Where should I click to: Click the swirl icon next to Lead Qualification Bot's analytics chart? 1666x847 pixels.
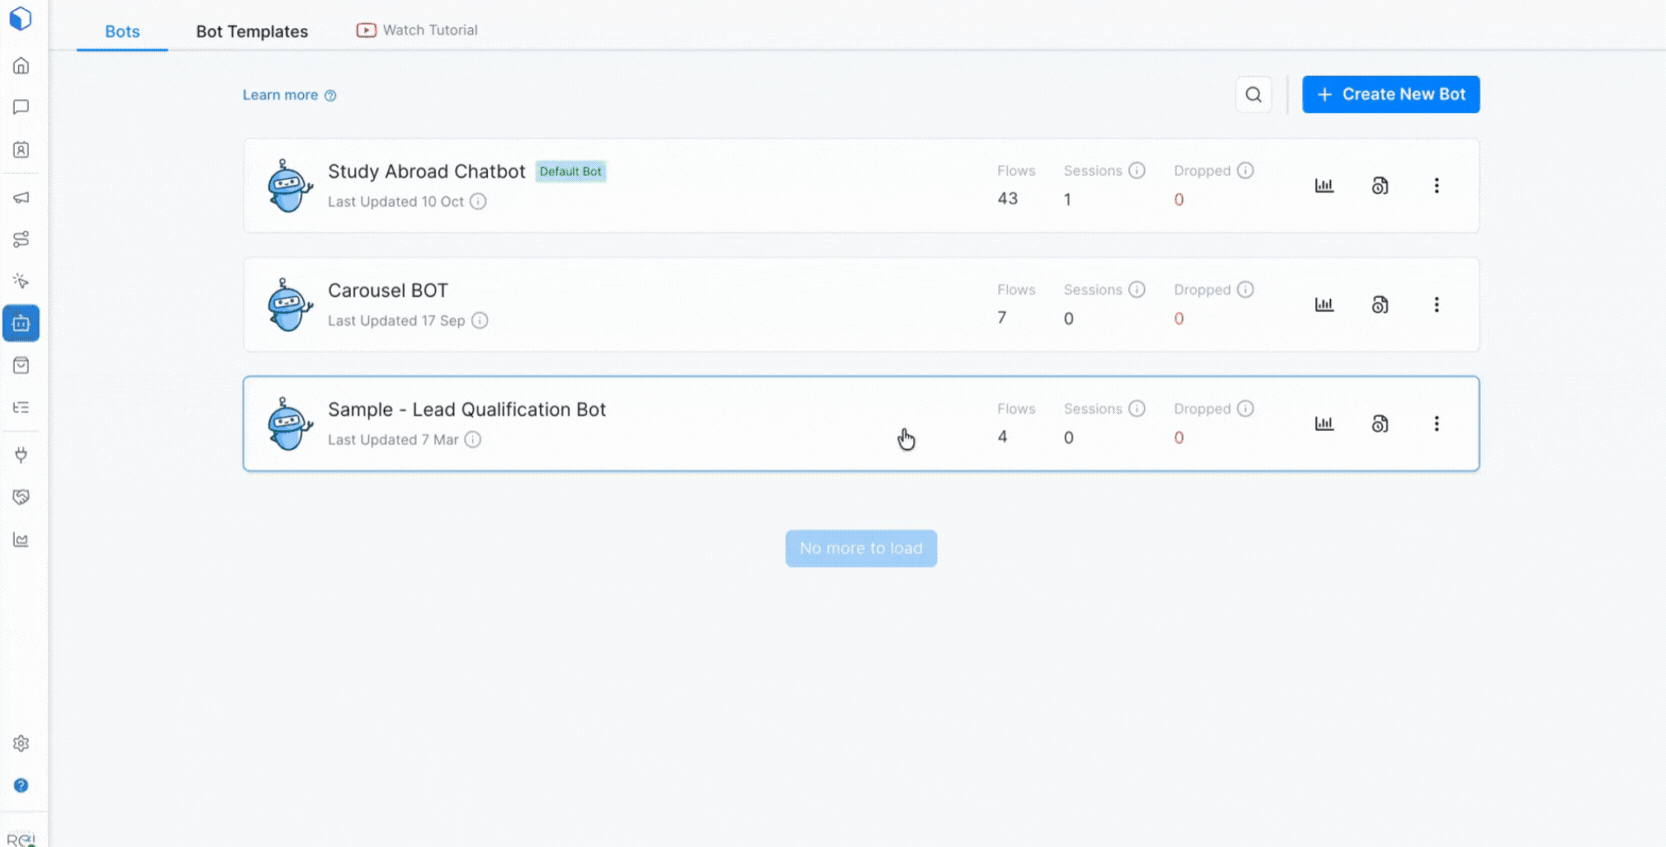1380,424
